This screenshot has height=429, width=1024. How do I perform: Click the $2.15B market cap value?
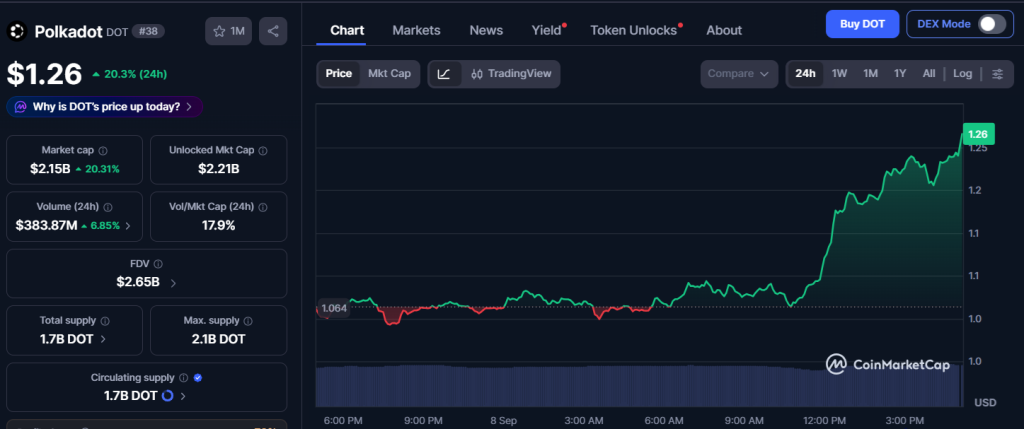(x=50, y=169)
